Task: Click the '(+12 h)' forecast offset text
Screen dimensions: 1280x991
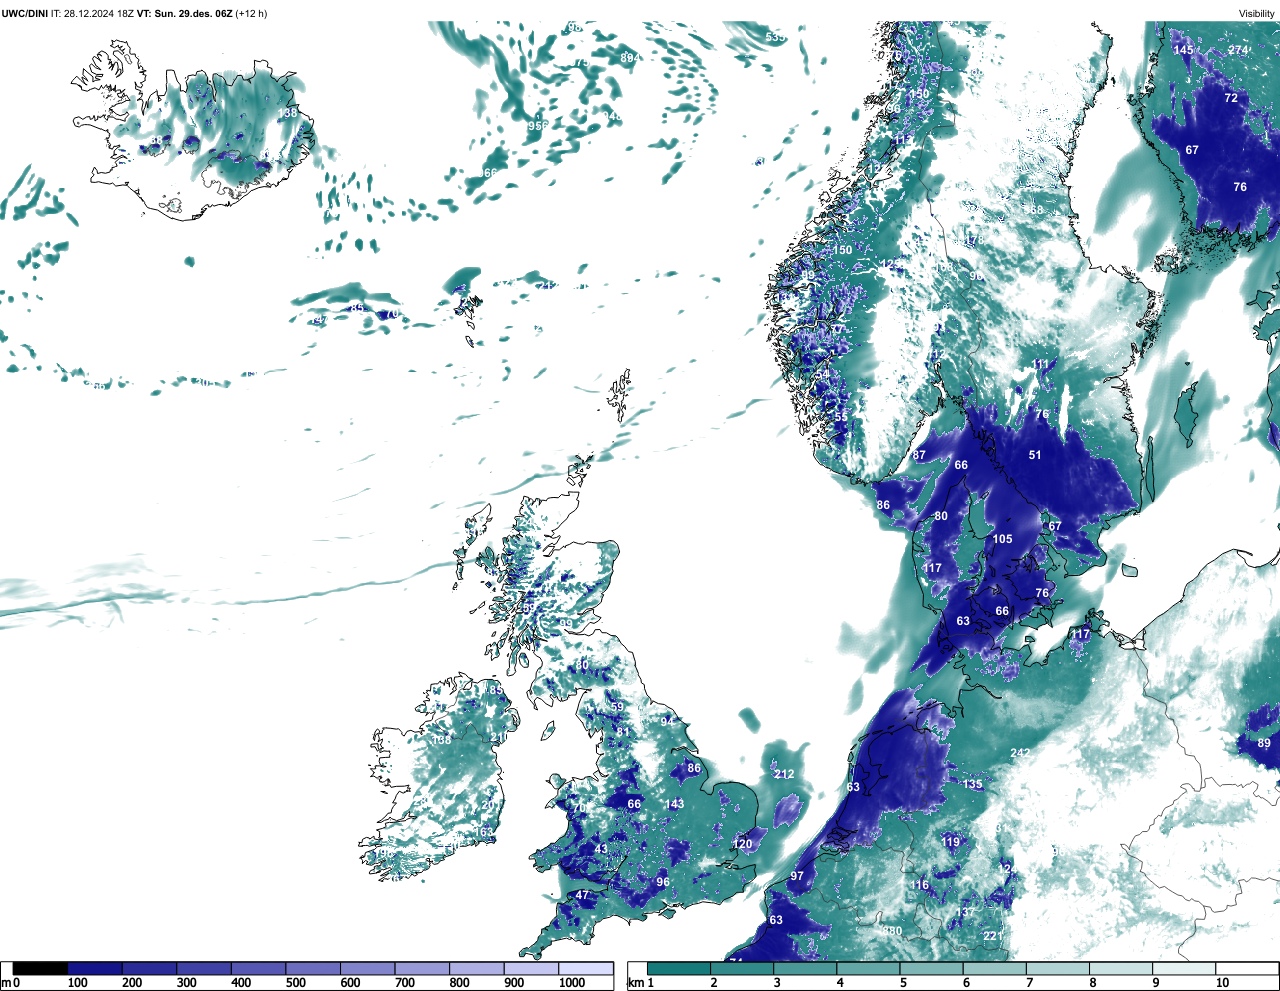Action: click(251, 13)
